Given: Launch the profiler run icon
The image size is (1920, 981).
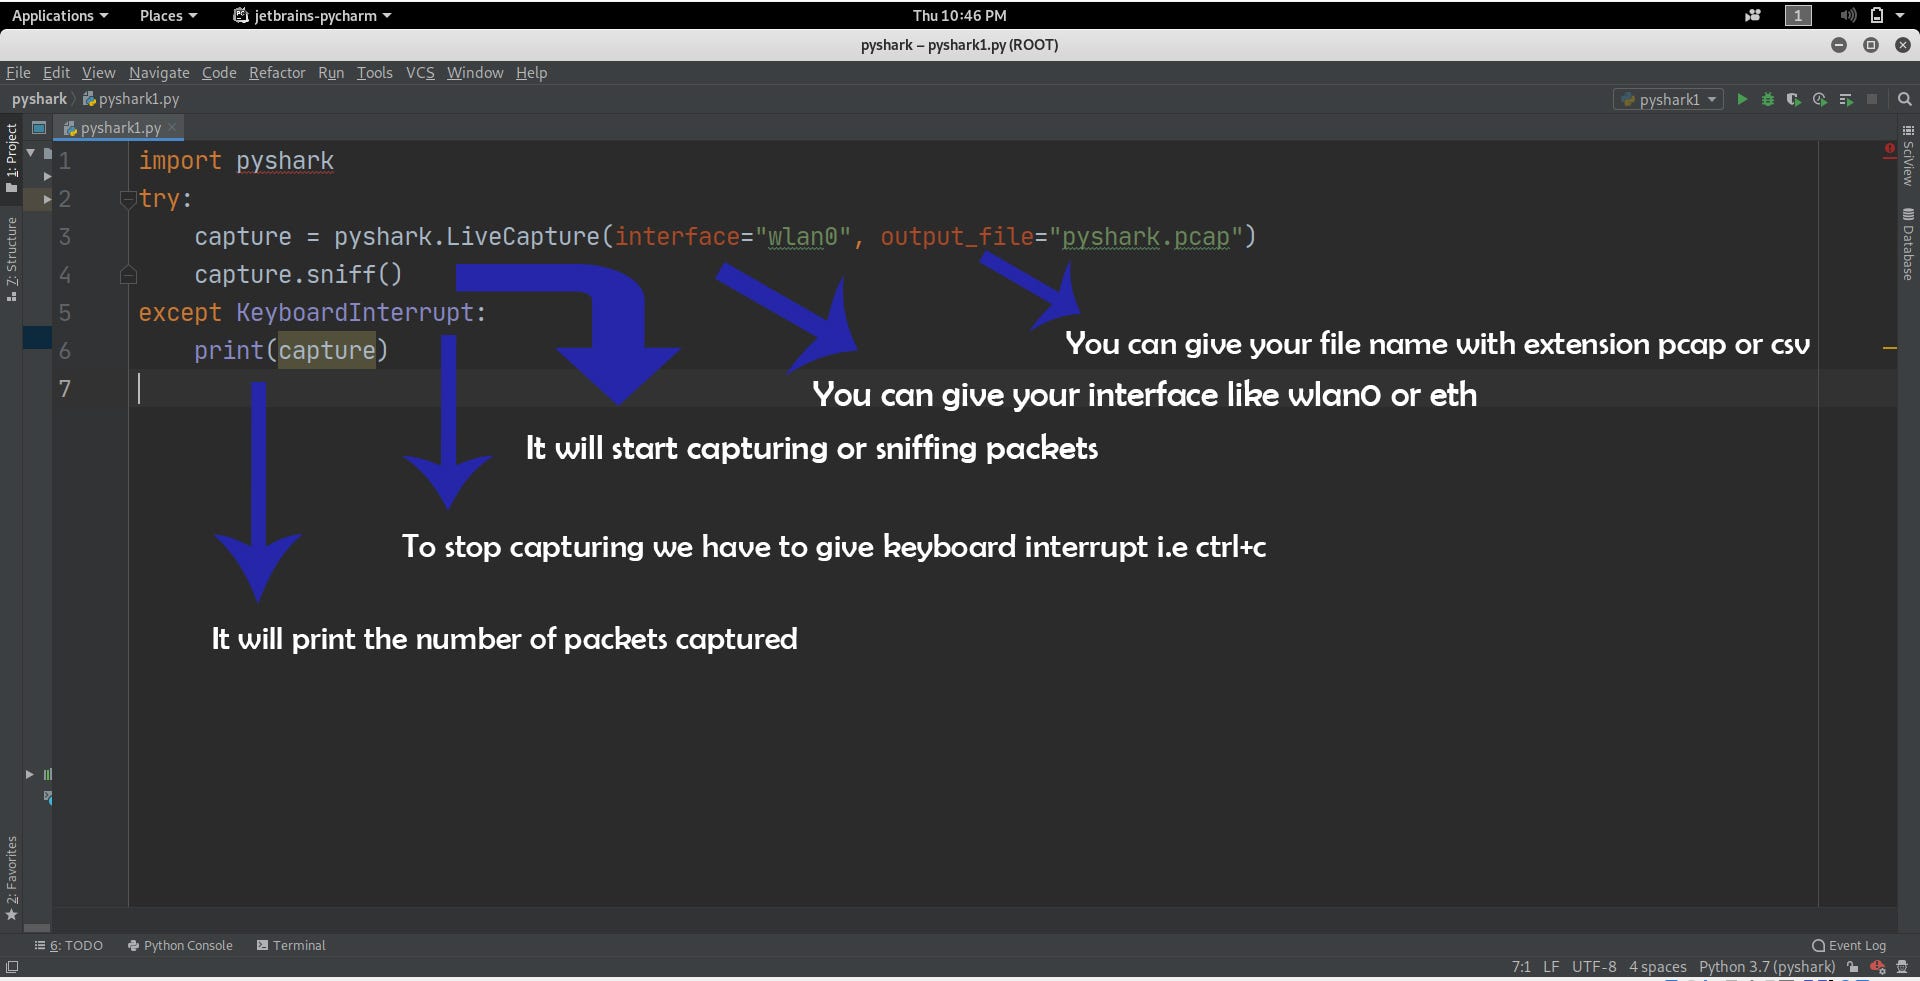Looking at the screenshot, I should point(1820,99).
